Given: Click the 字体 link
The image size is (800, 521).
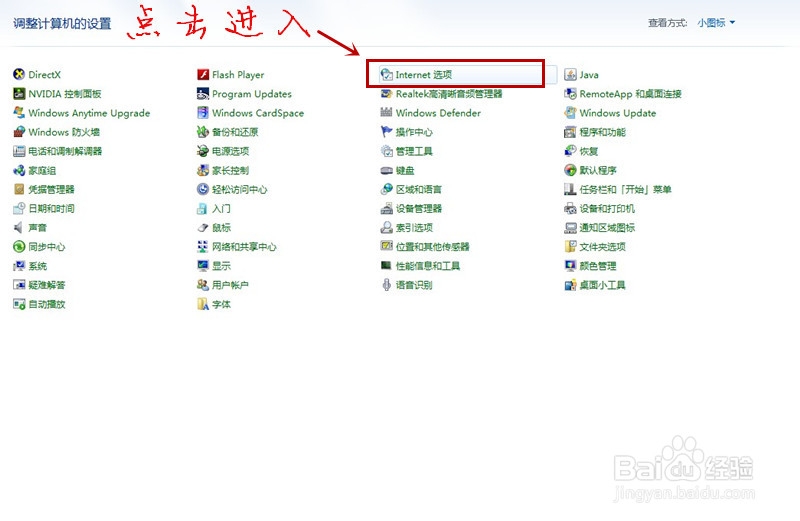Looking at the screenshot, I should coord(221,304).
